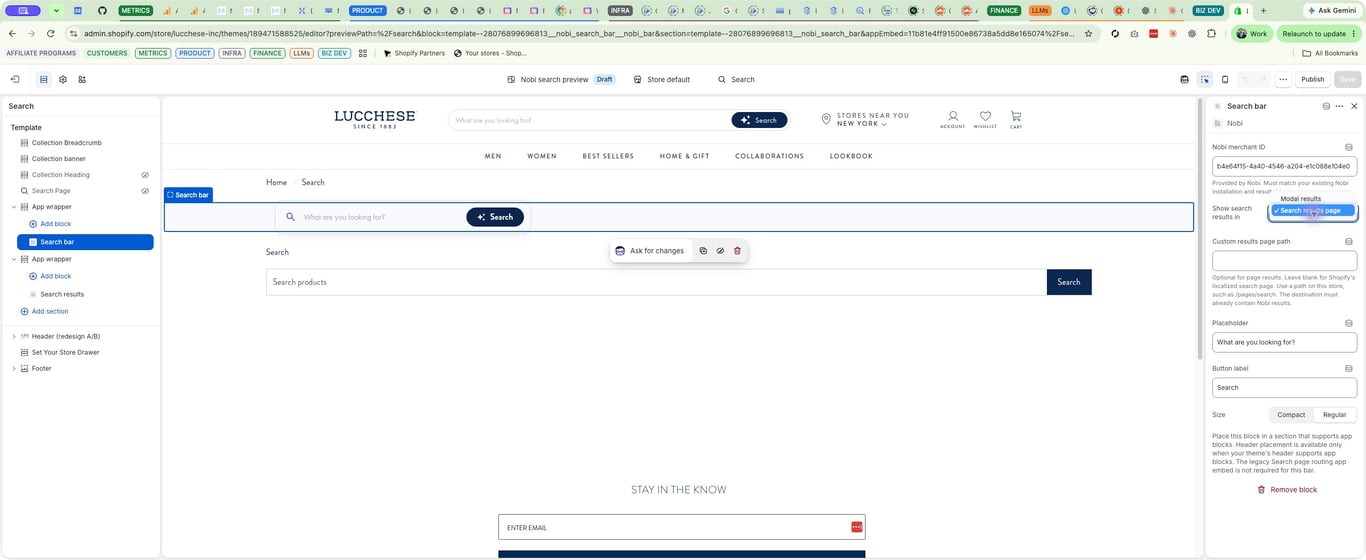The image size is (1366, 560).
Task: Delete block using trash icon in floating toolbar
Action: click(737, 251)
